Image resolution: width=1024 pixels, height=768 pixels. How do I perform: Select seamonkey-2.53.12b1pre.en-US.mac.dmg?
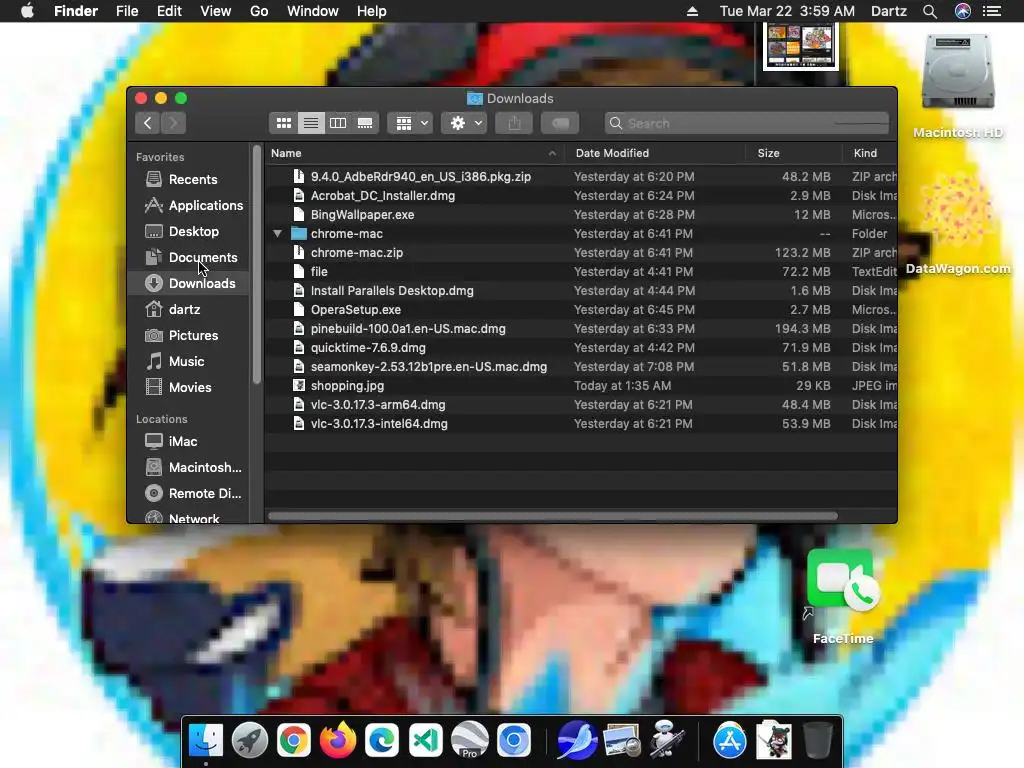tap(581, 366)
